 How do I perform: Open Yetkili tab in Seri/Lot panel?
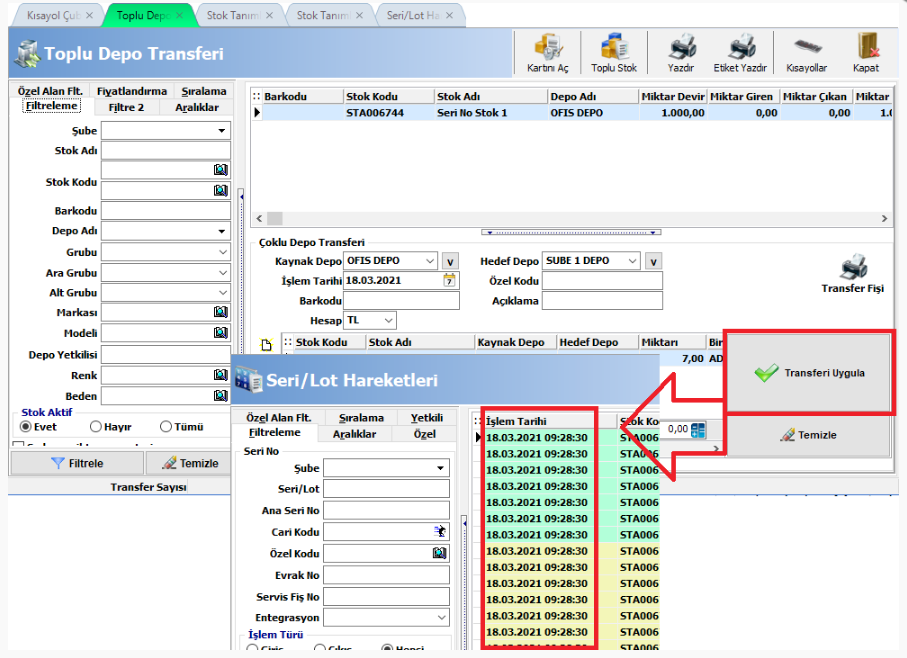(x=427, y=417)
